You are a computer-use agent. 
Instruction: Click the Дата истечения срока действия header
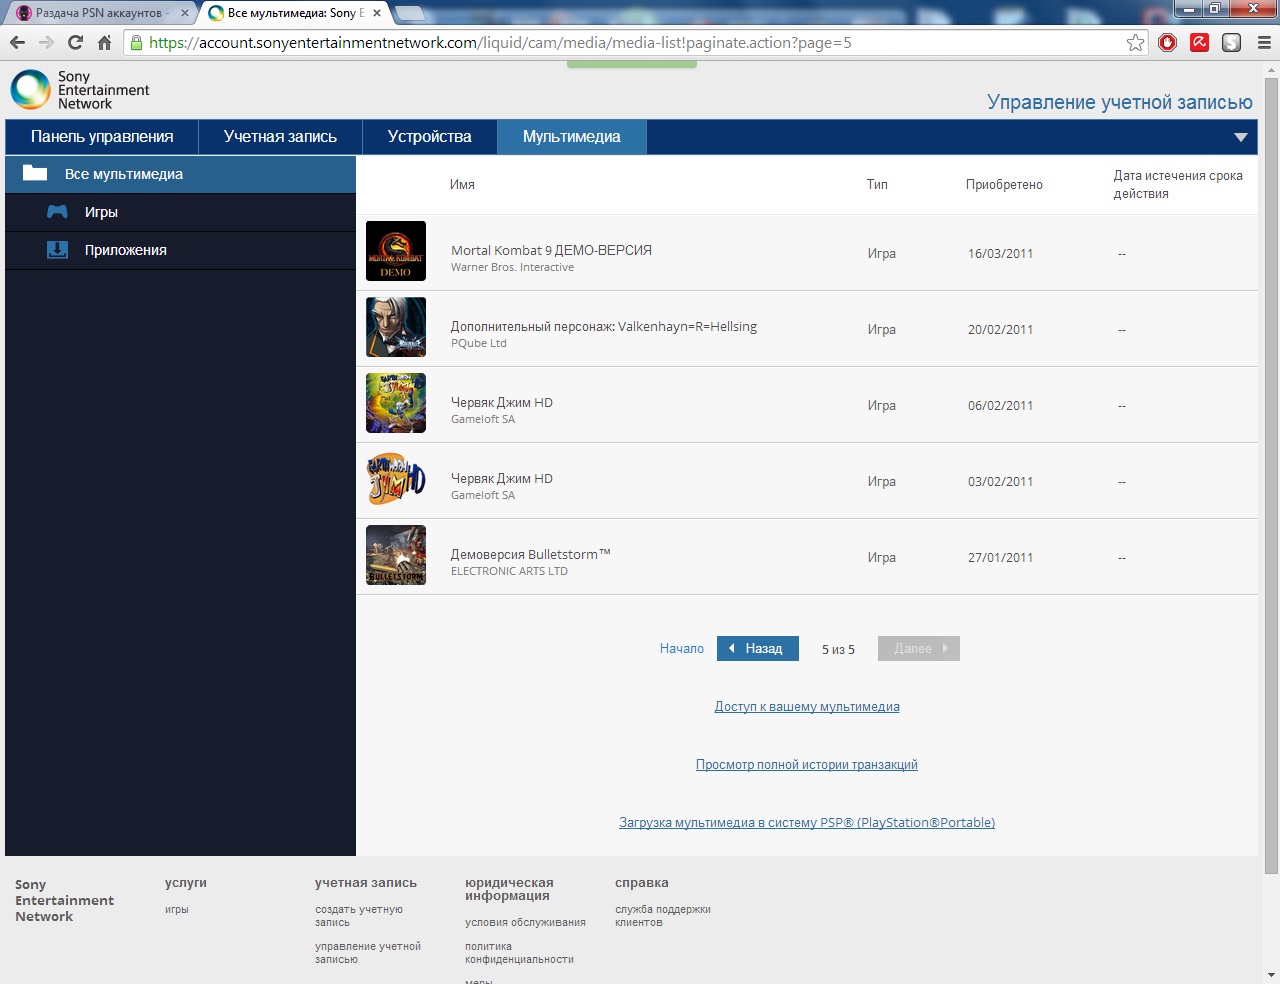click(x=1178, y=184)
